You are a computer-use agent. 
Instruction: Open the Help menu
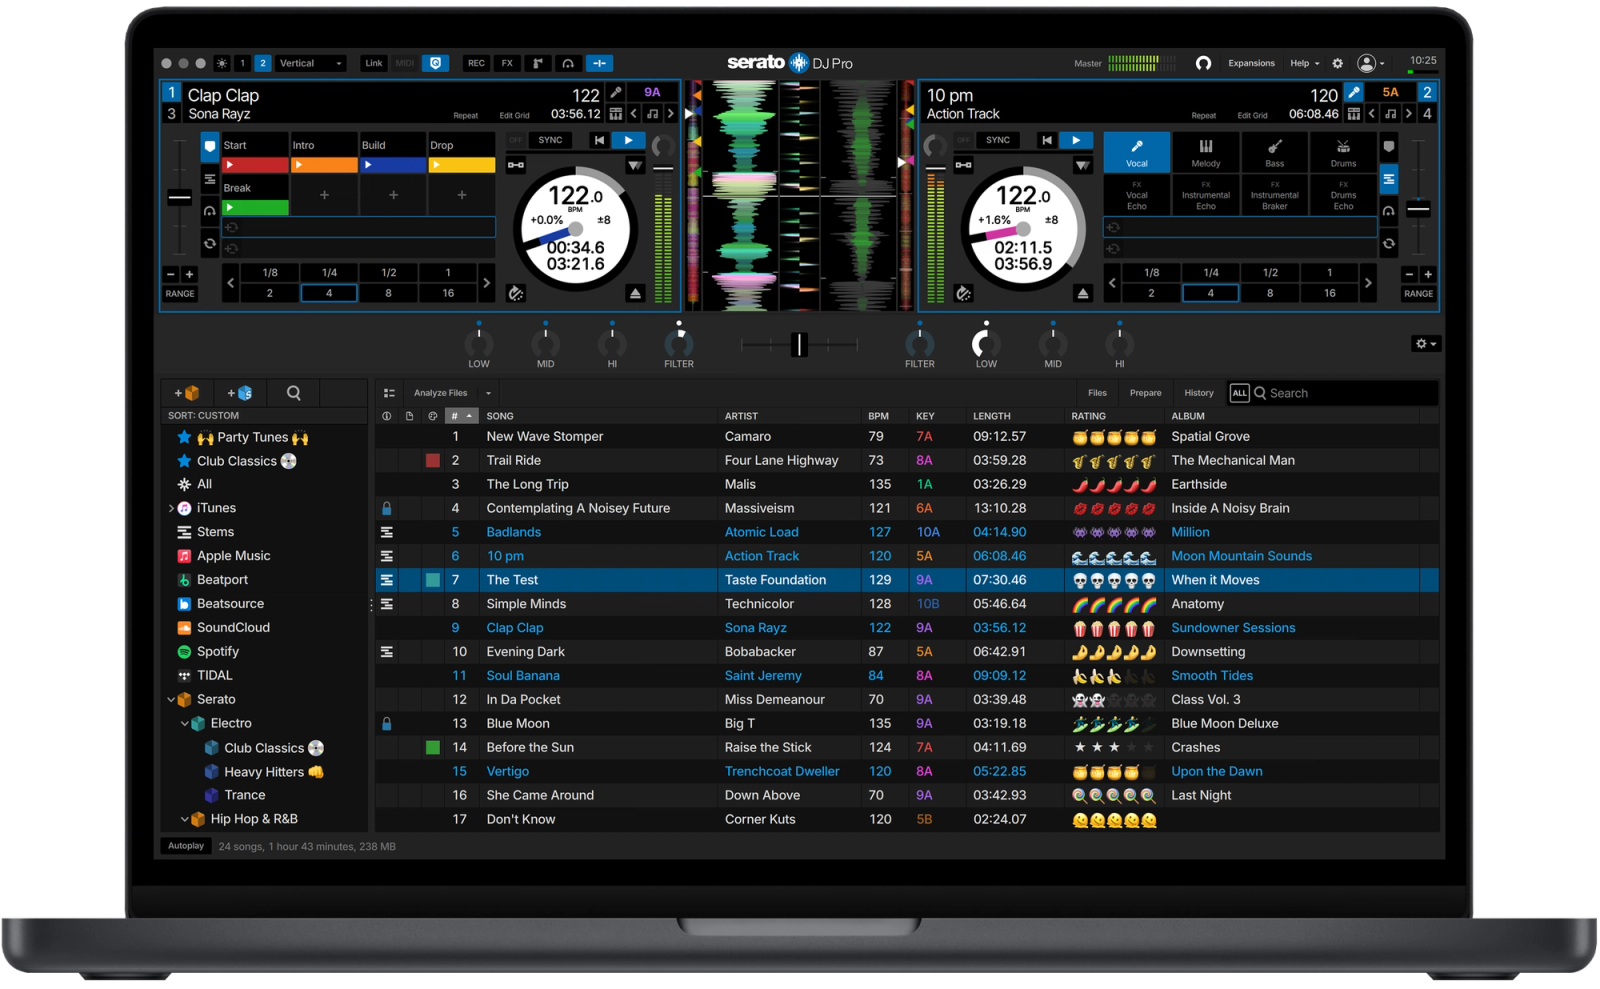[x=1304, y=63]
